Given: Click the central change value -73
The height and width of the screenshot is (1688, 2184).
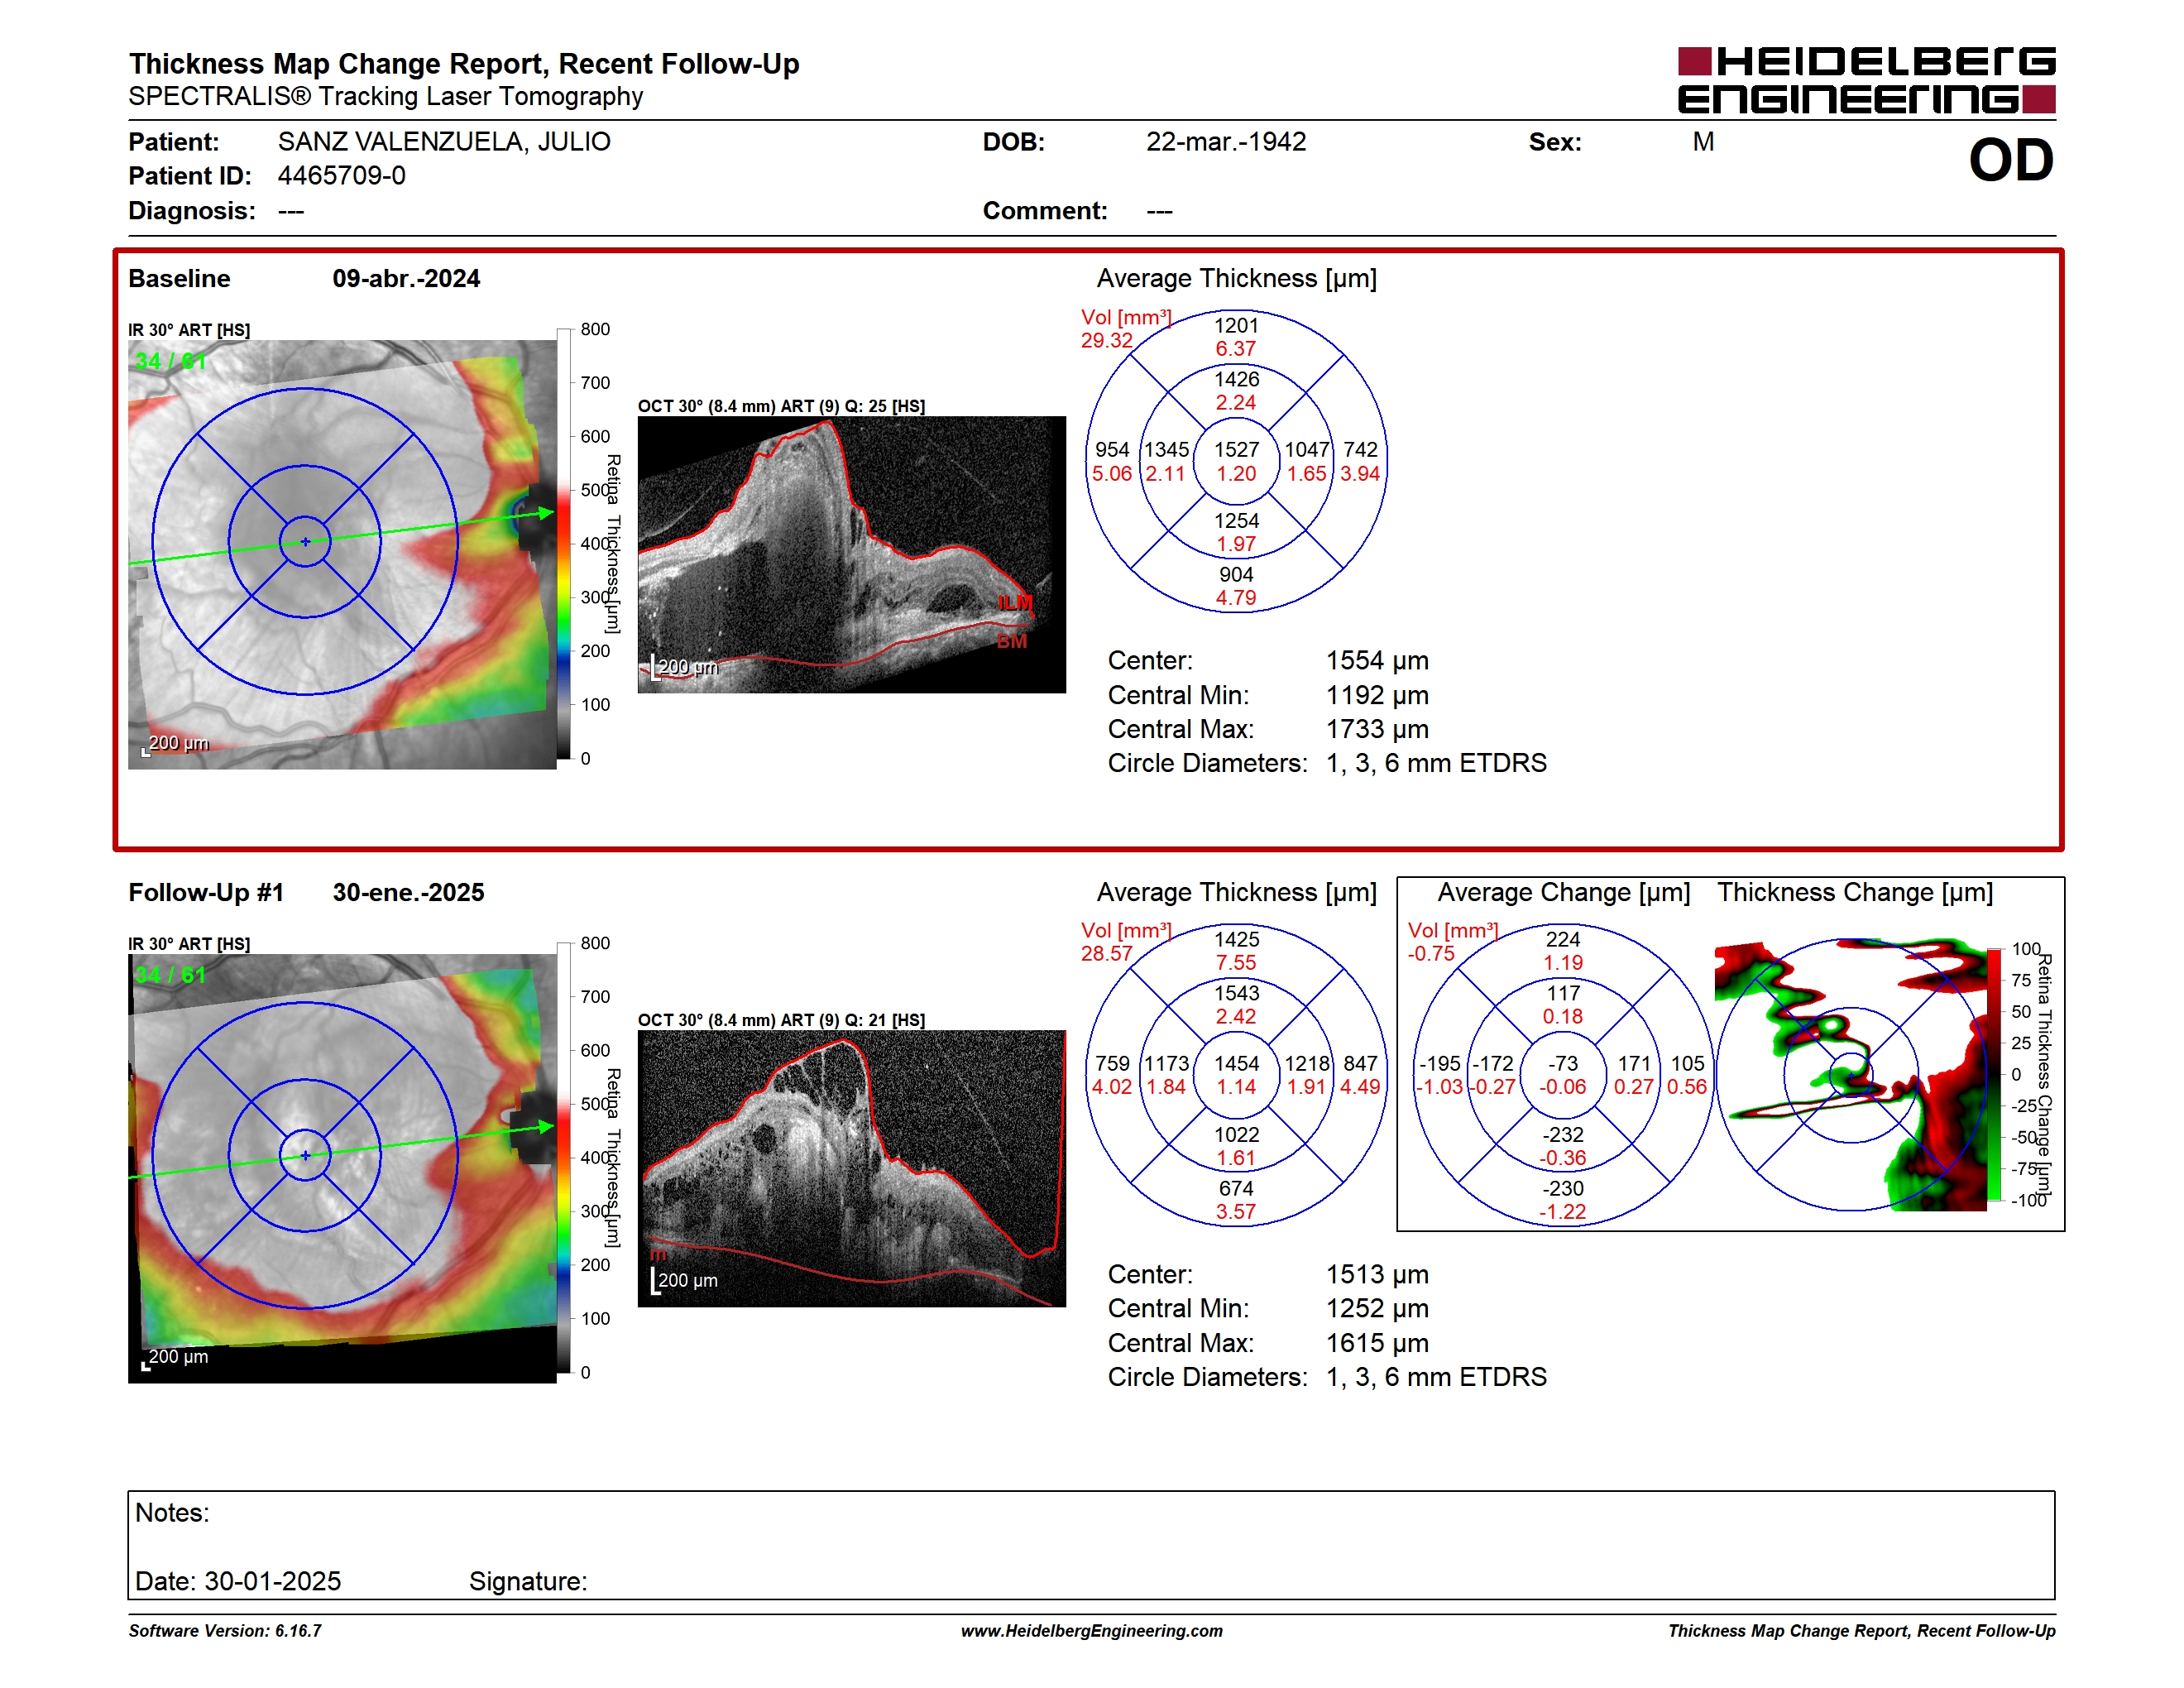Looking at the screenshot, I should point(1563,1064).
